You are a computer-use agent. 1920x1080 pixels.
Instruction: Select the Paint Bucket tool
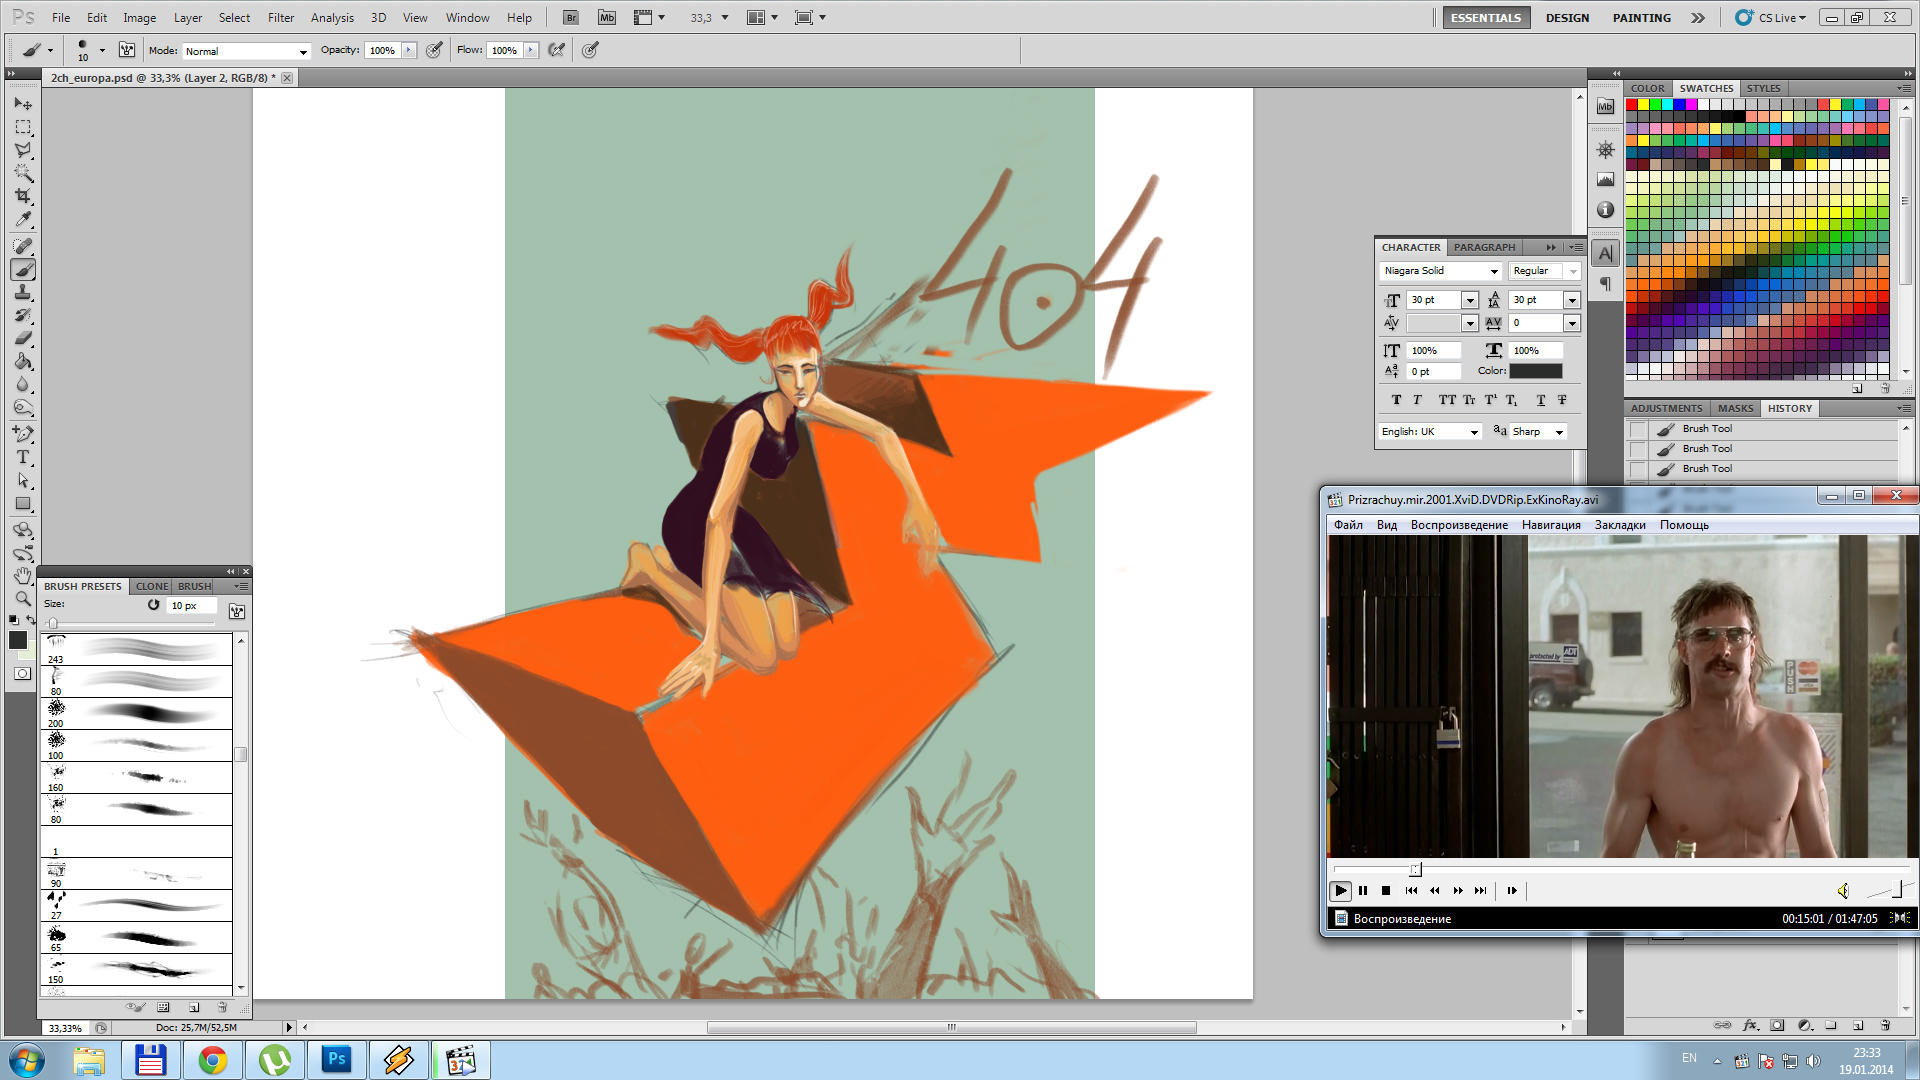click(x=23, y=361)
